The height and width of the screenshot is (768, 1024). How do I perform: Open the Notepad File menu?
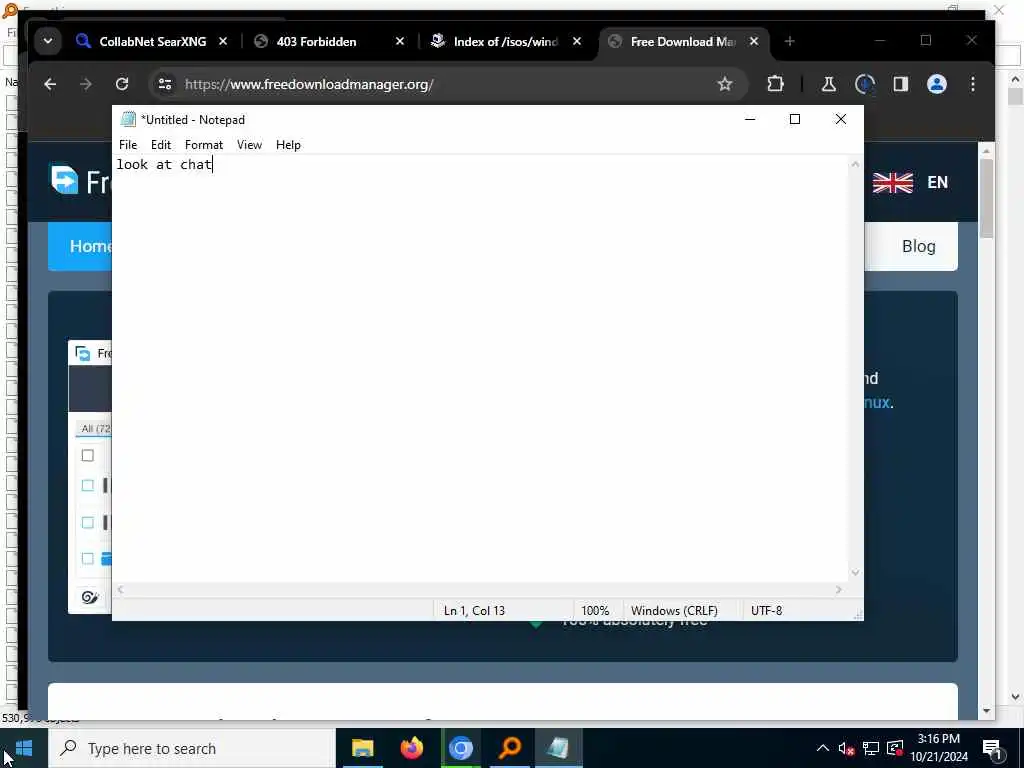128,145
